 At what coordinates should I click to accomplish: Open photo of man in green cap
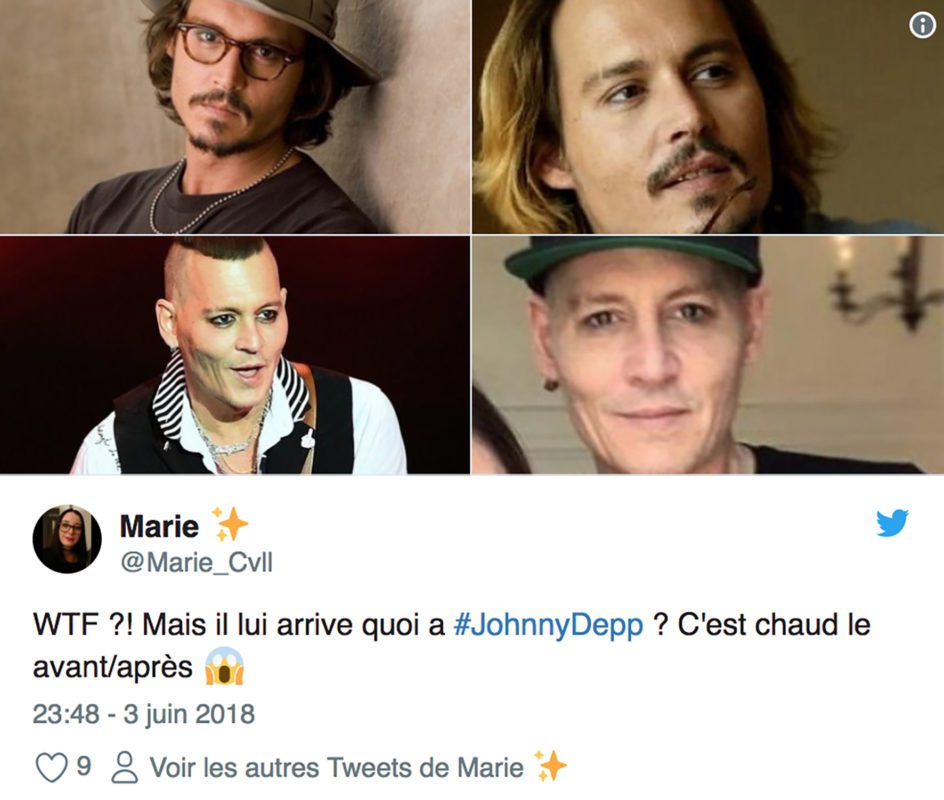pyautogui.click(x=708, y=355)
